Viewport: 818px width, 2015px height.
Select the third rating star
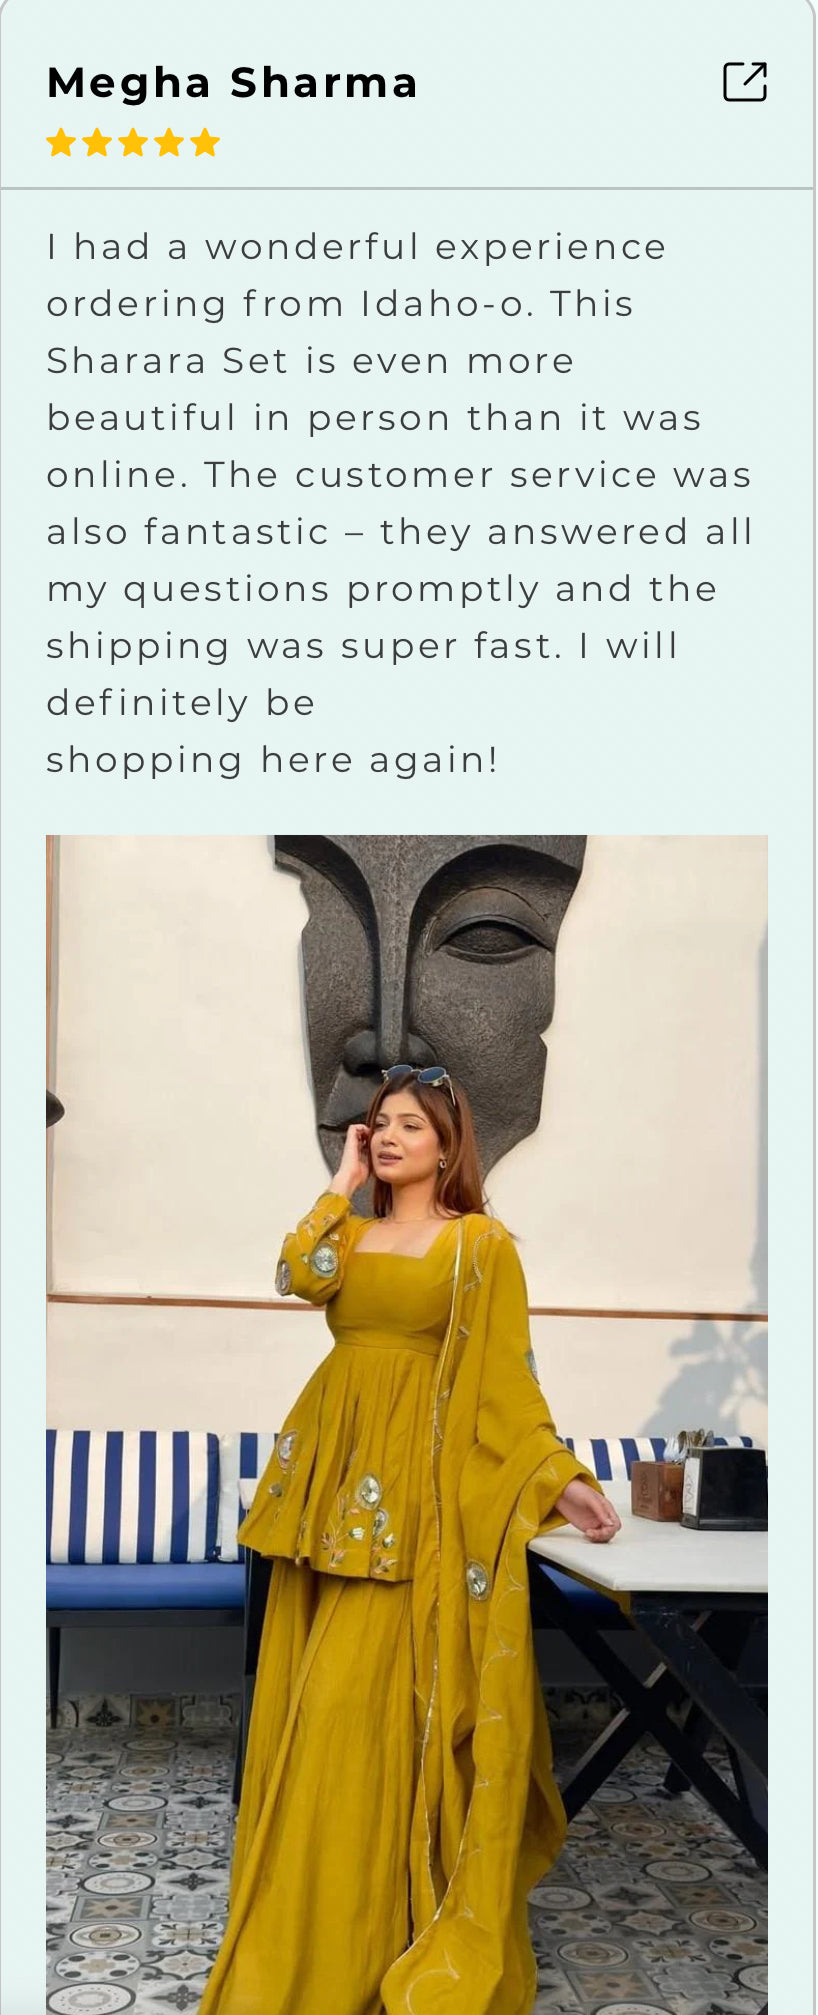click(x=133, y=143)
